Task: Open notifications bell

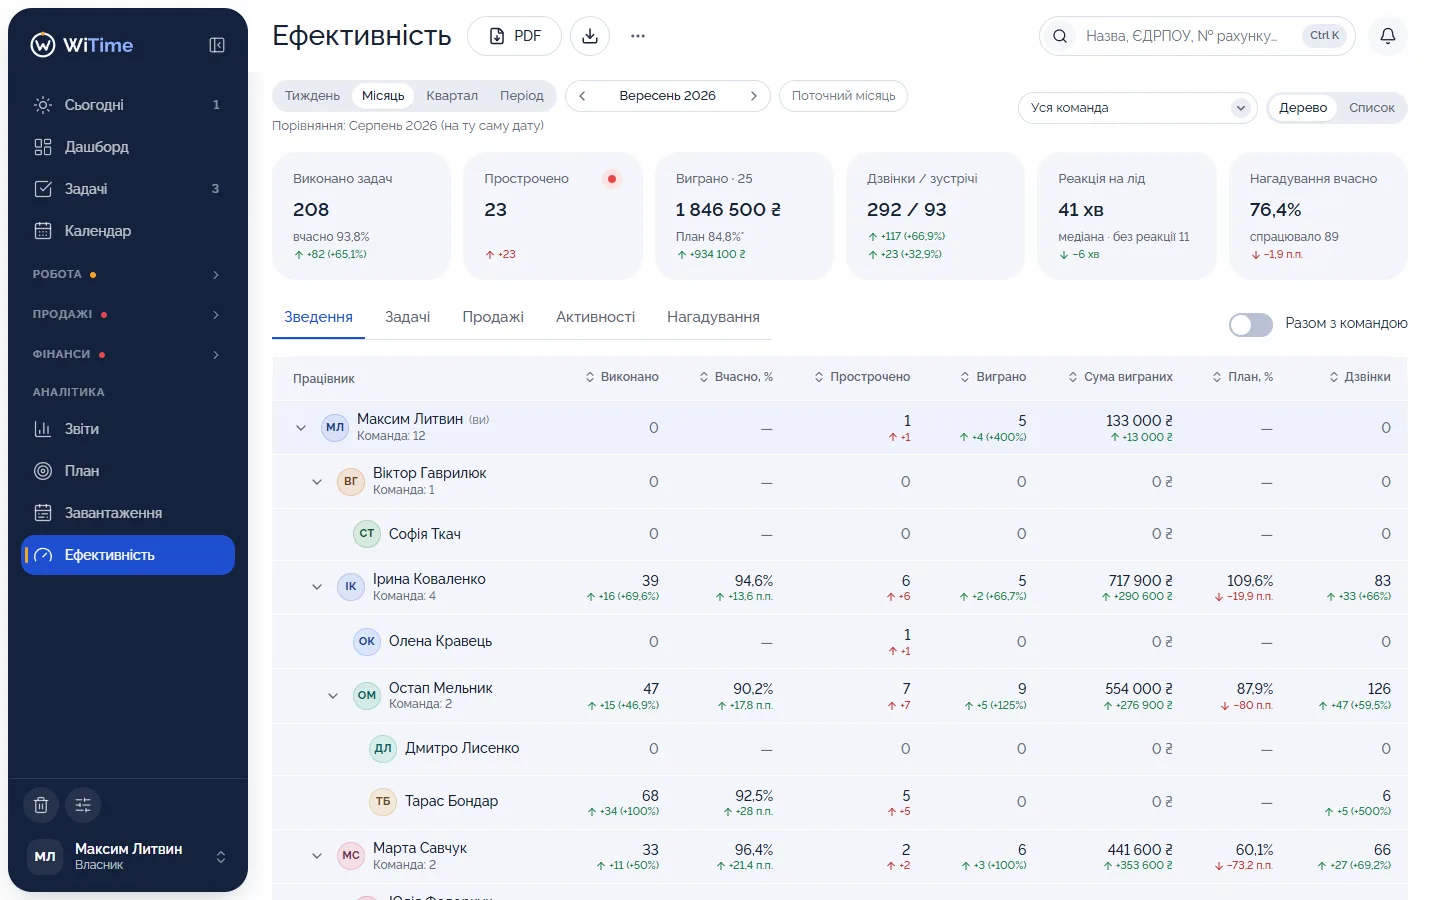Action: (1388, 36)
